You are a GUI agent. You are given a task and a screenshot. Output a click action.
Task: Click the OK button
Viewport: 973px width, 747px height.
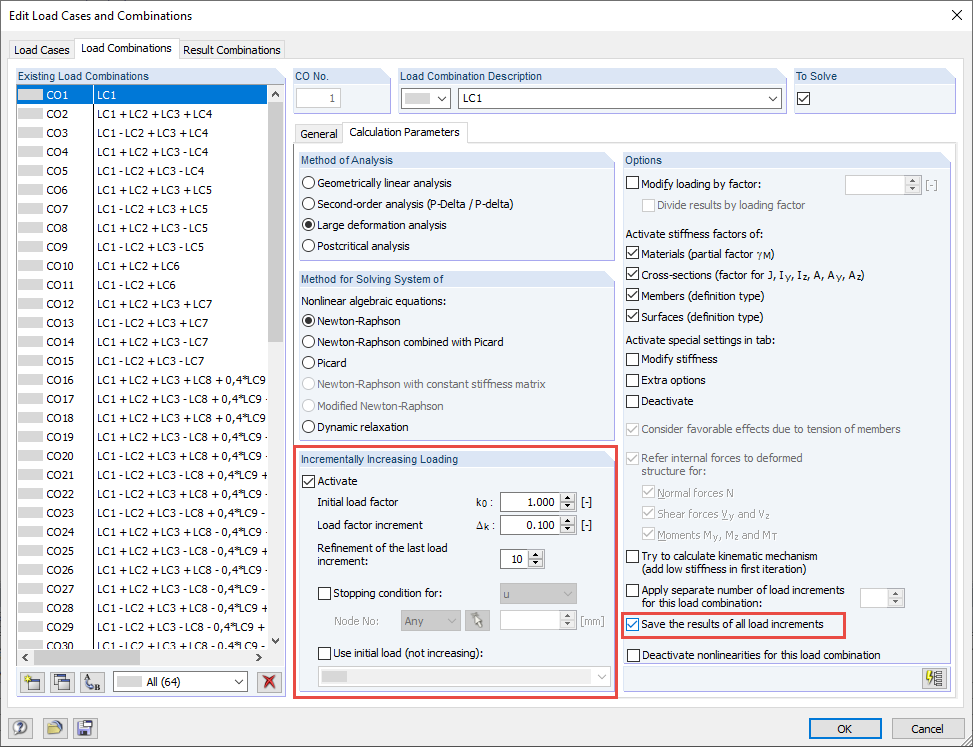pos(845,728)
